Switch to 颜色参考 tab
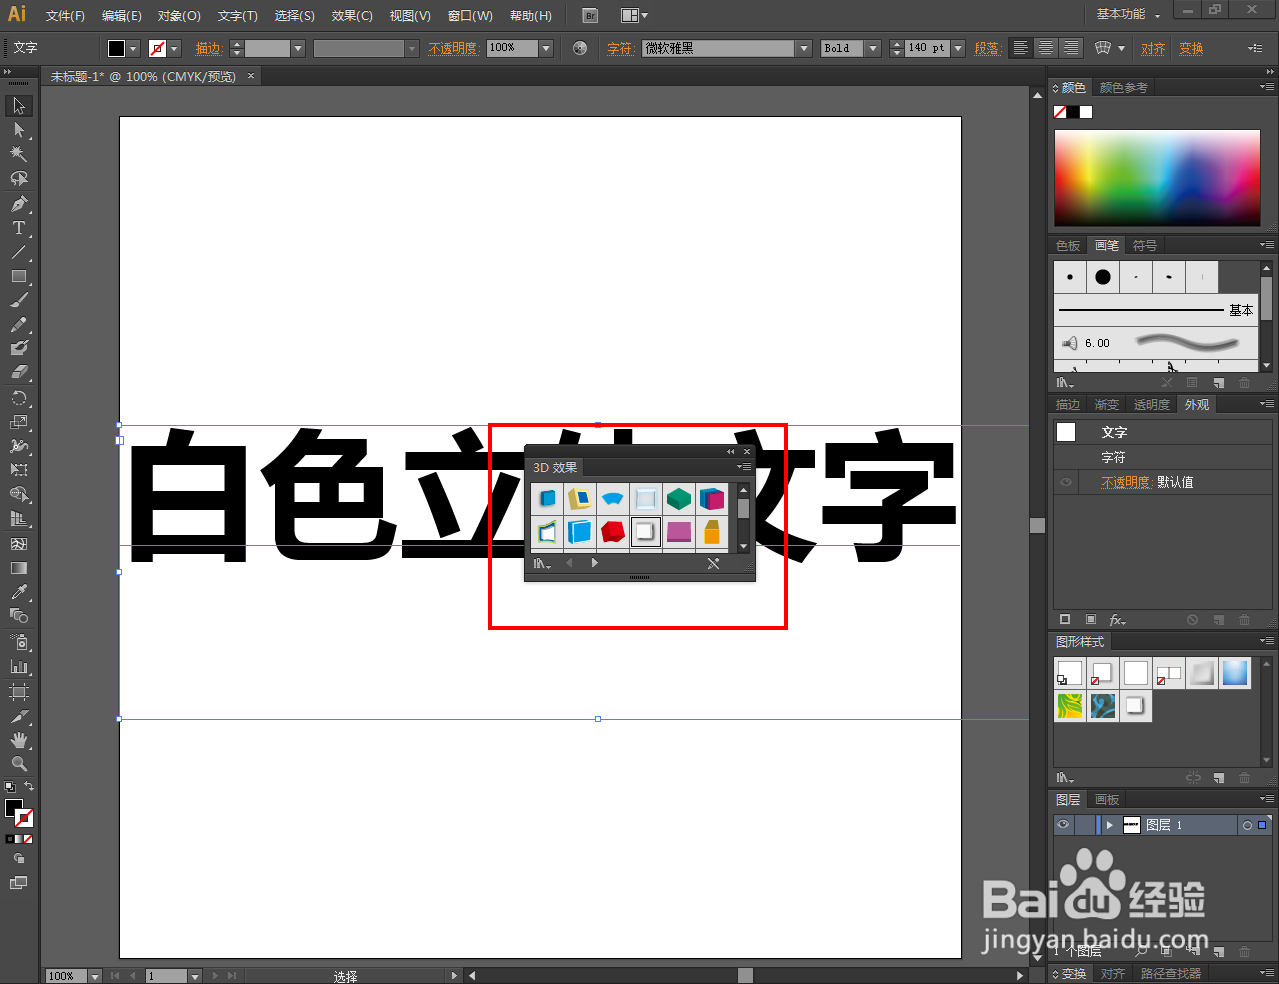 (x=1123, y=88)
